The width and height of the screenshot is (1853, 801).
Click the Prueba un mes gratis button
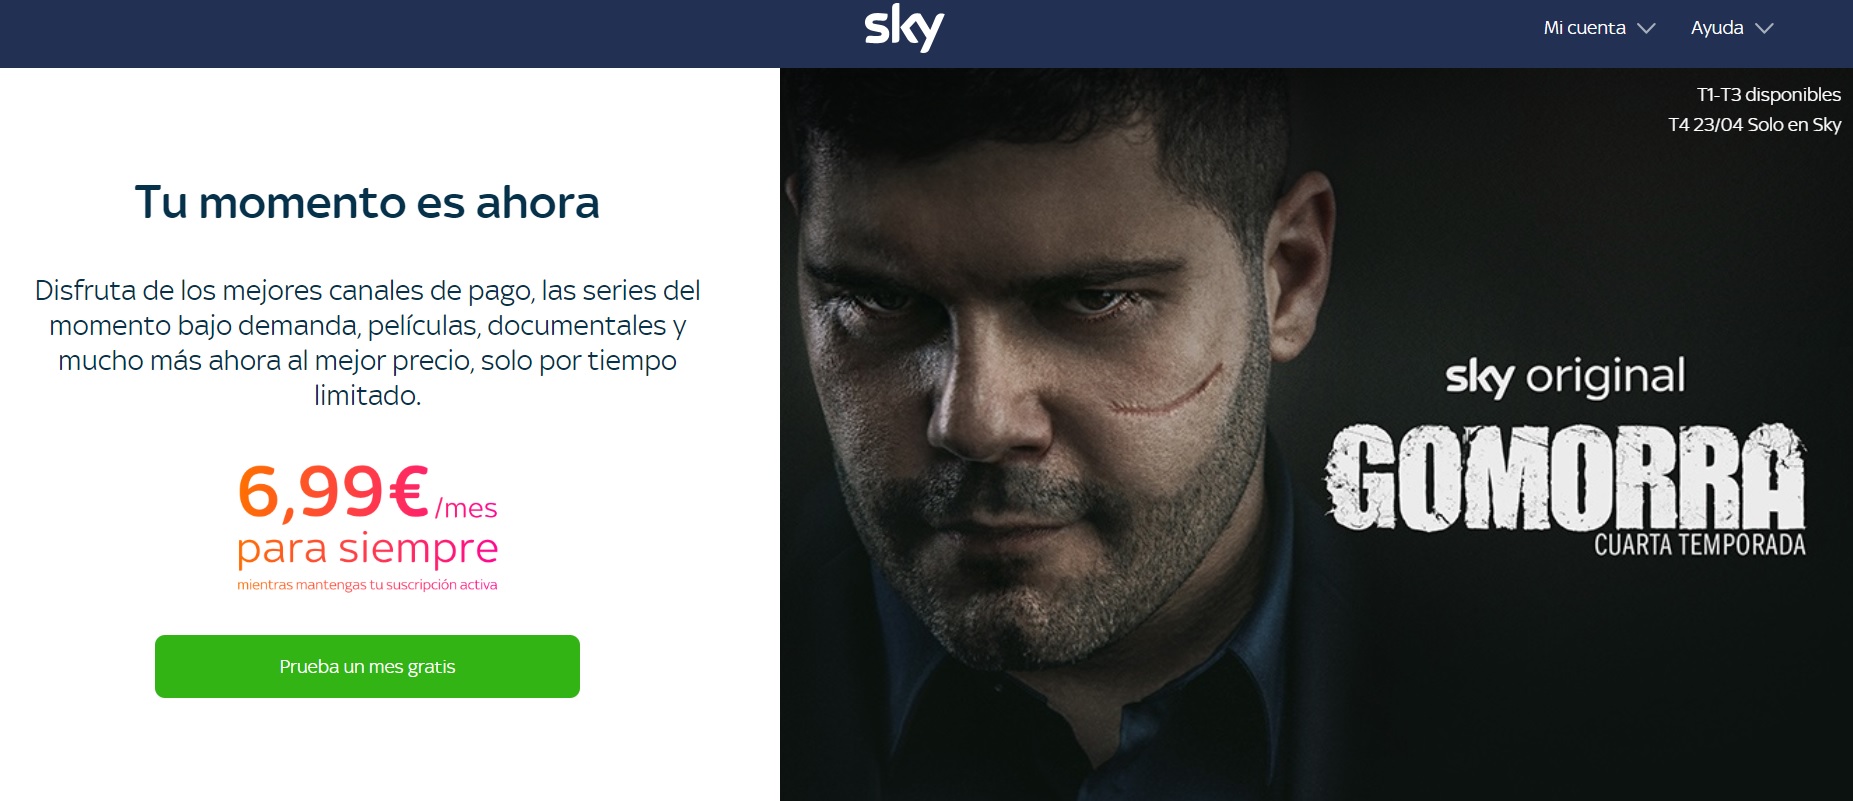367,666
